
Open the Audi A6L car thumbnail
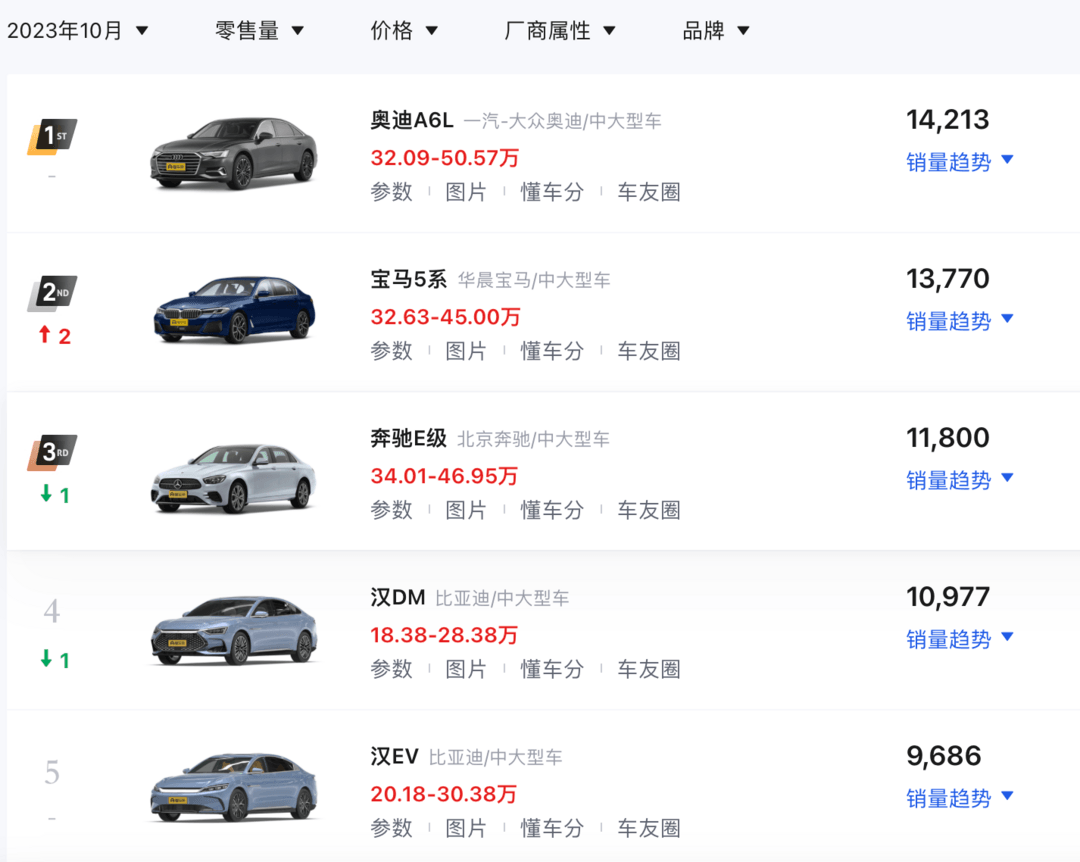pos(234,153)
